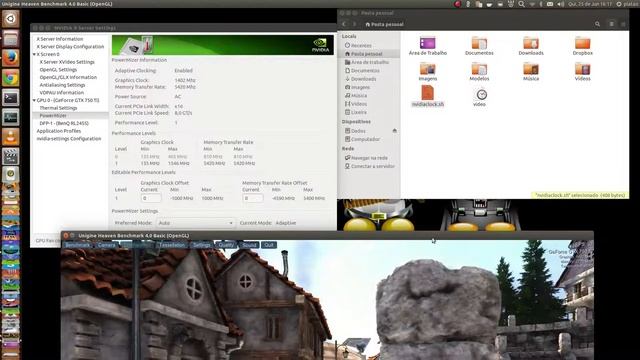Click the Tessellation button in Heaven
The width and height of the screenshot is (640, 360).
tap(171, 245)
